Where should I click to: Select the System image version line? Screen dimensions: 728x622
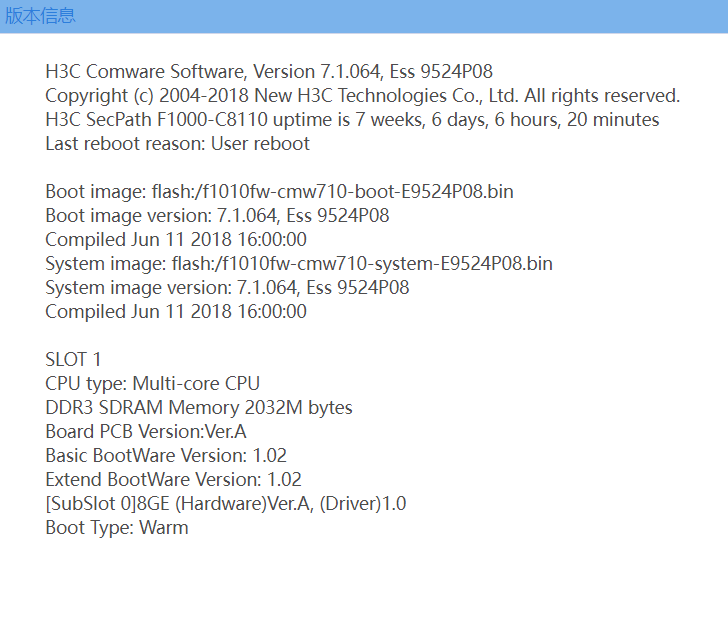point(227,288)
